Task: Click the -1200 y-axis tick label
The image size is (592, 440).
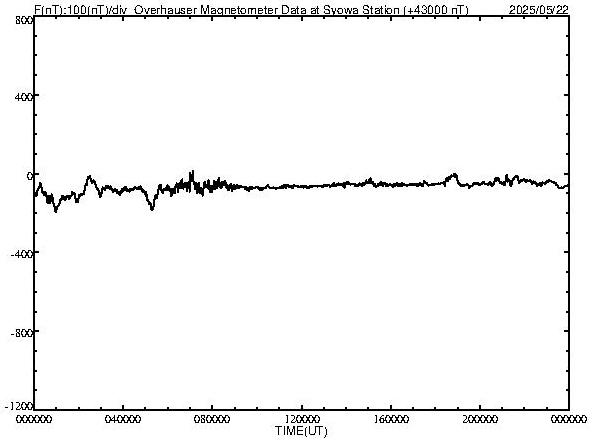Action: [19, 406]
